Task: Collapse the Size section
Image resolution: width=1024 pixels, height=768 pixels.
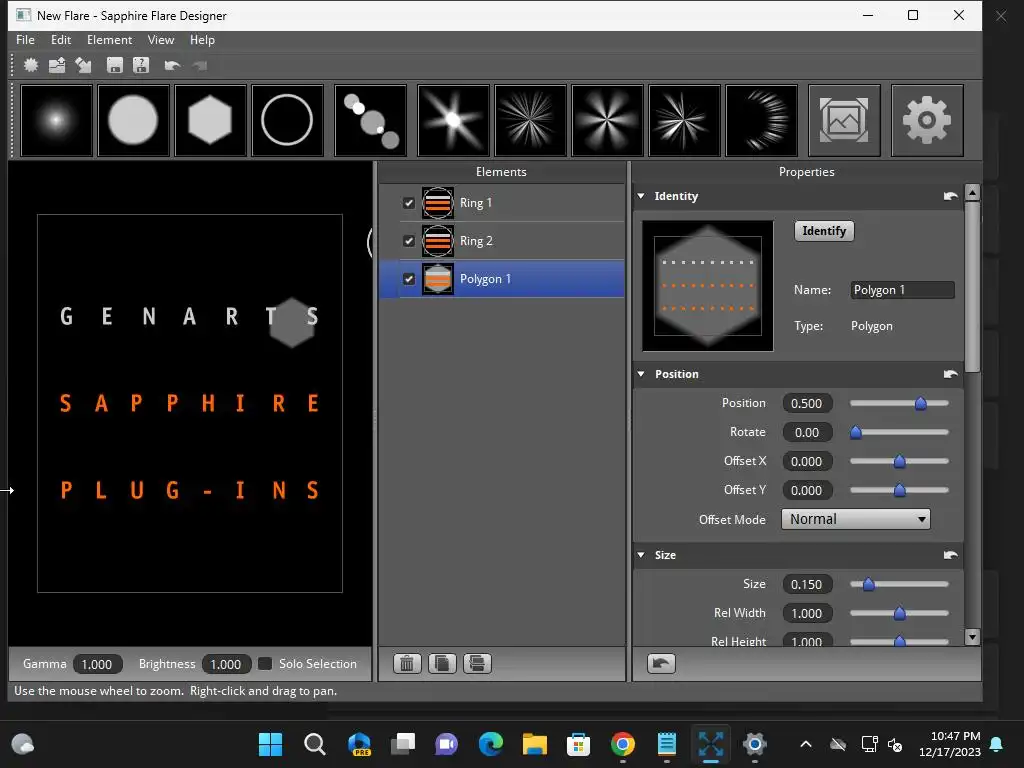Action: pos(641,555)
